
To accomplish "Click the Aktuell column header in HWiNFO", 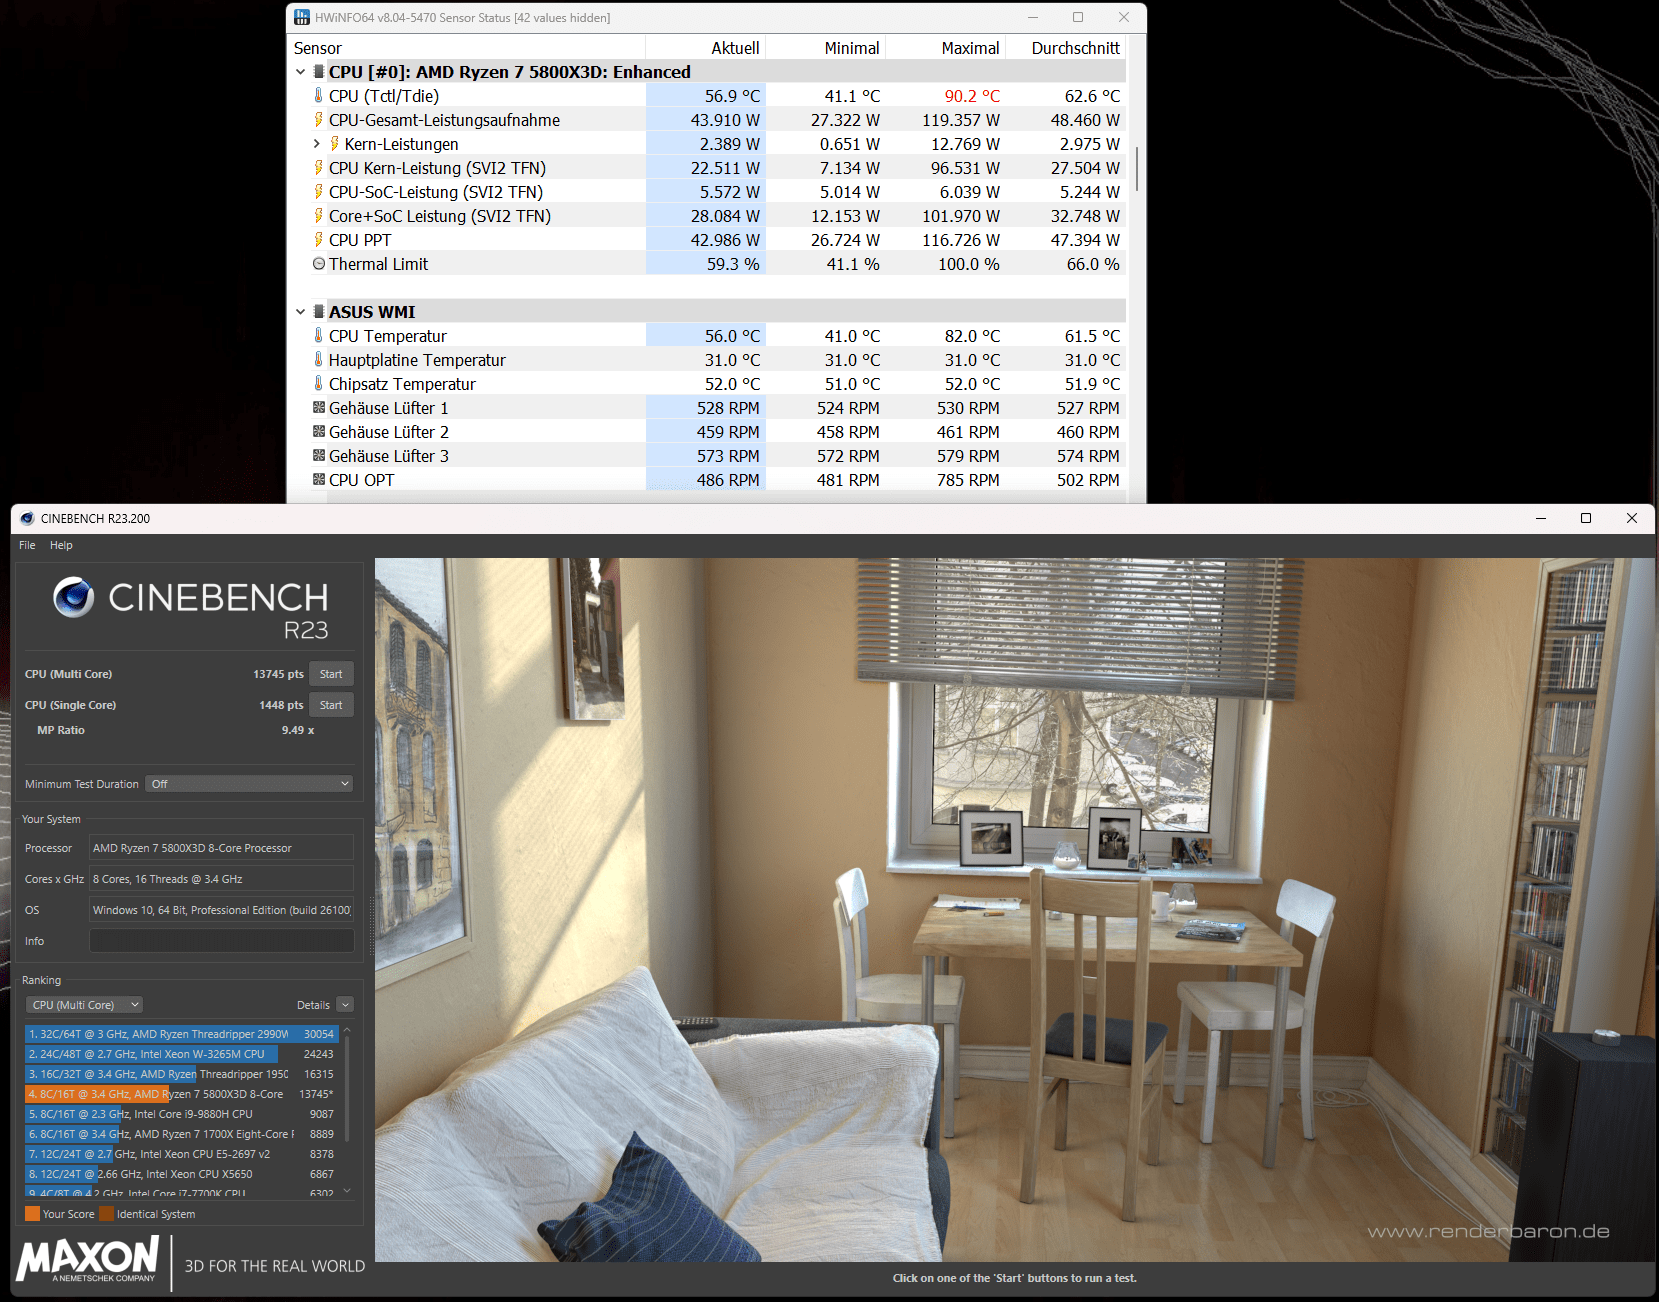I will [705, 48].
